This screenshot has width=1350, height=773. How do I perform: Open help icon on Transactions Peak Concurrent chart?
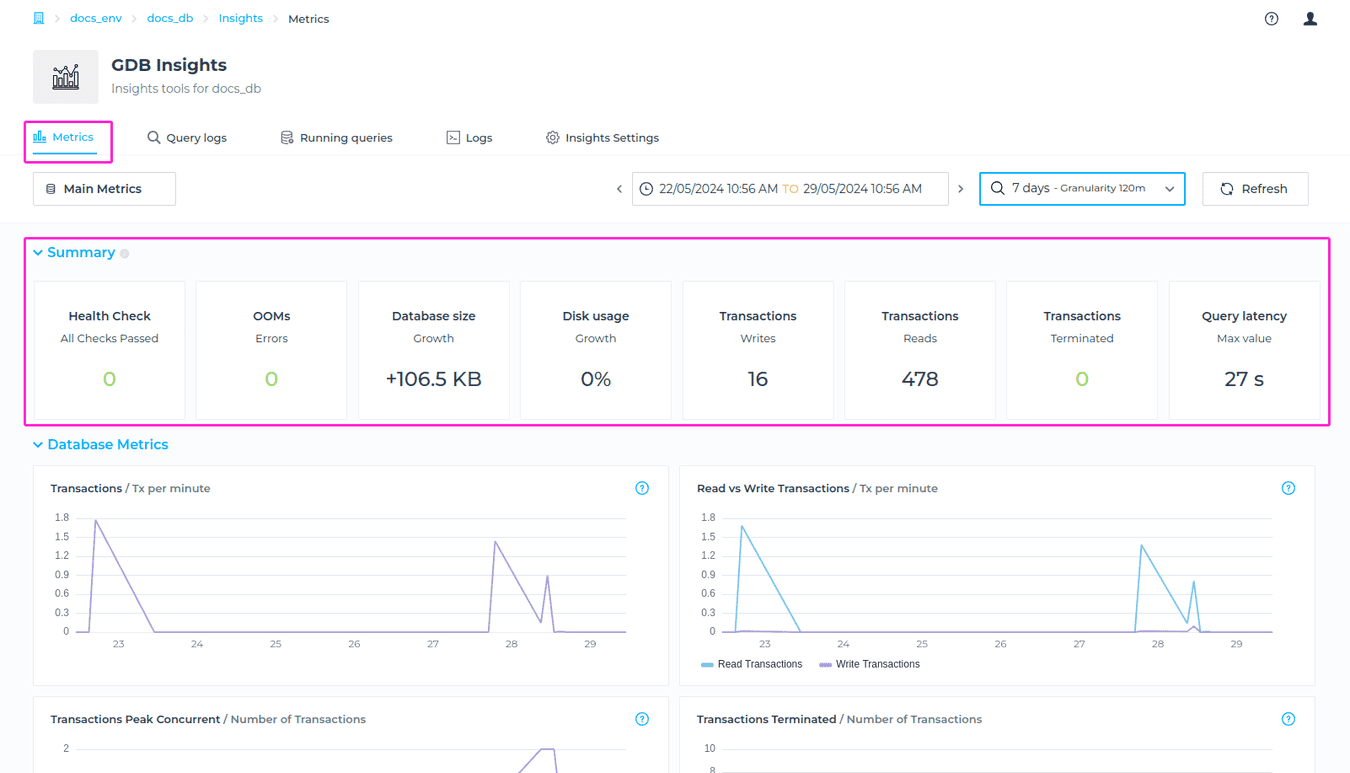[642, 718]
